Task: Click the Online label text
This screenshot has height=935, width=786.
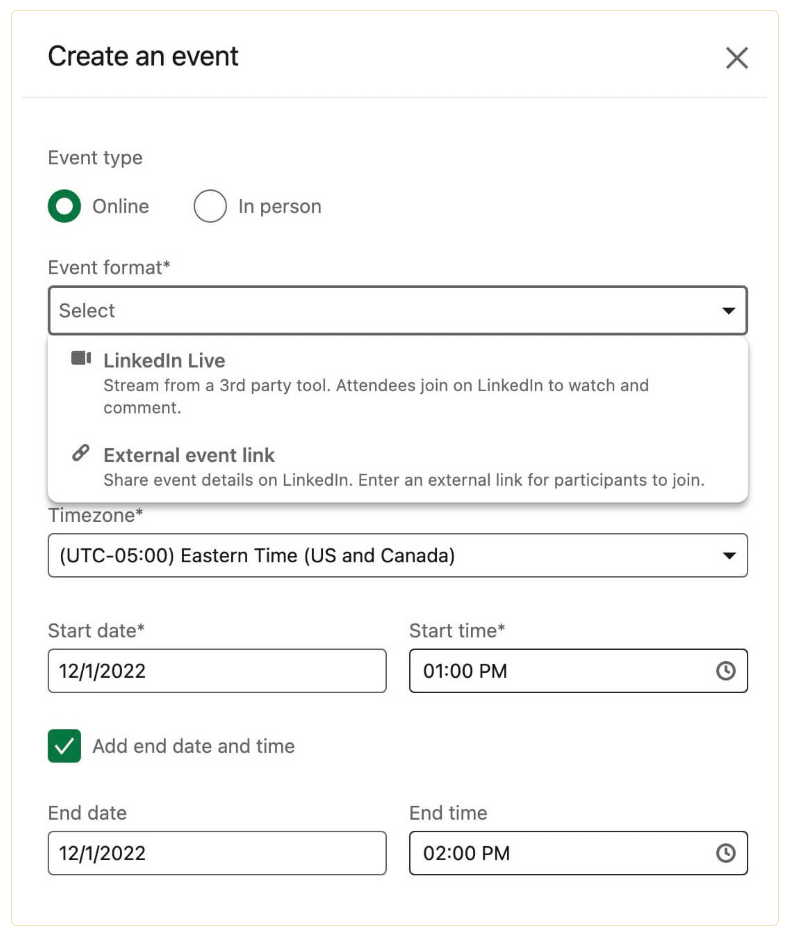Action: click(120, 207)
